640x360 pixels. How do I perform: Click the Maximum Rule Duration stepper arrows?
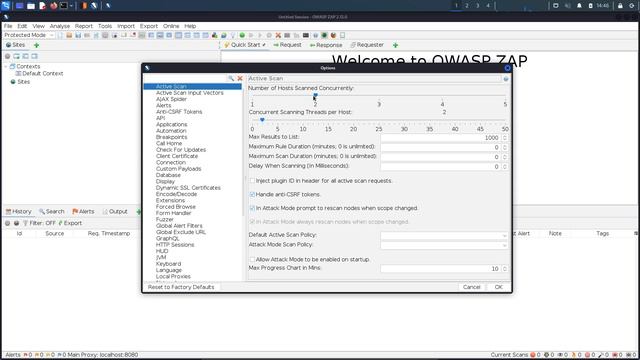coord(505,147)
